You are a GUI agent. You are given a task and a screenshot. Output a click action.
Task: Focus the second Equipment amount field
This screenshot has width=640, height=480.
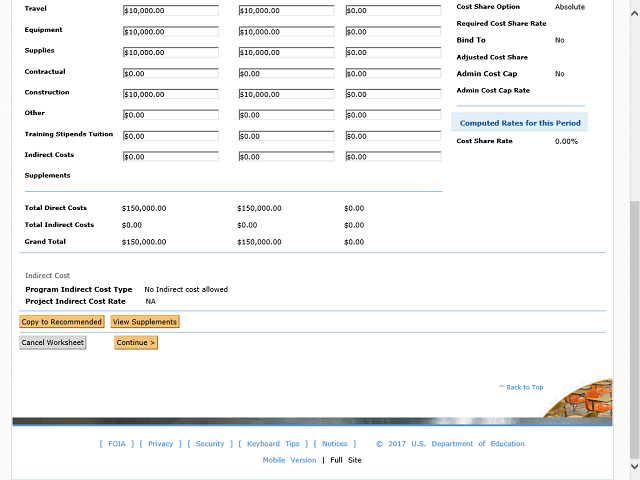point(286,32)
